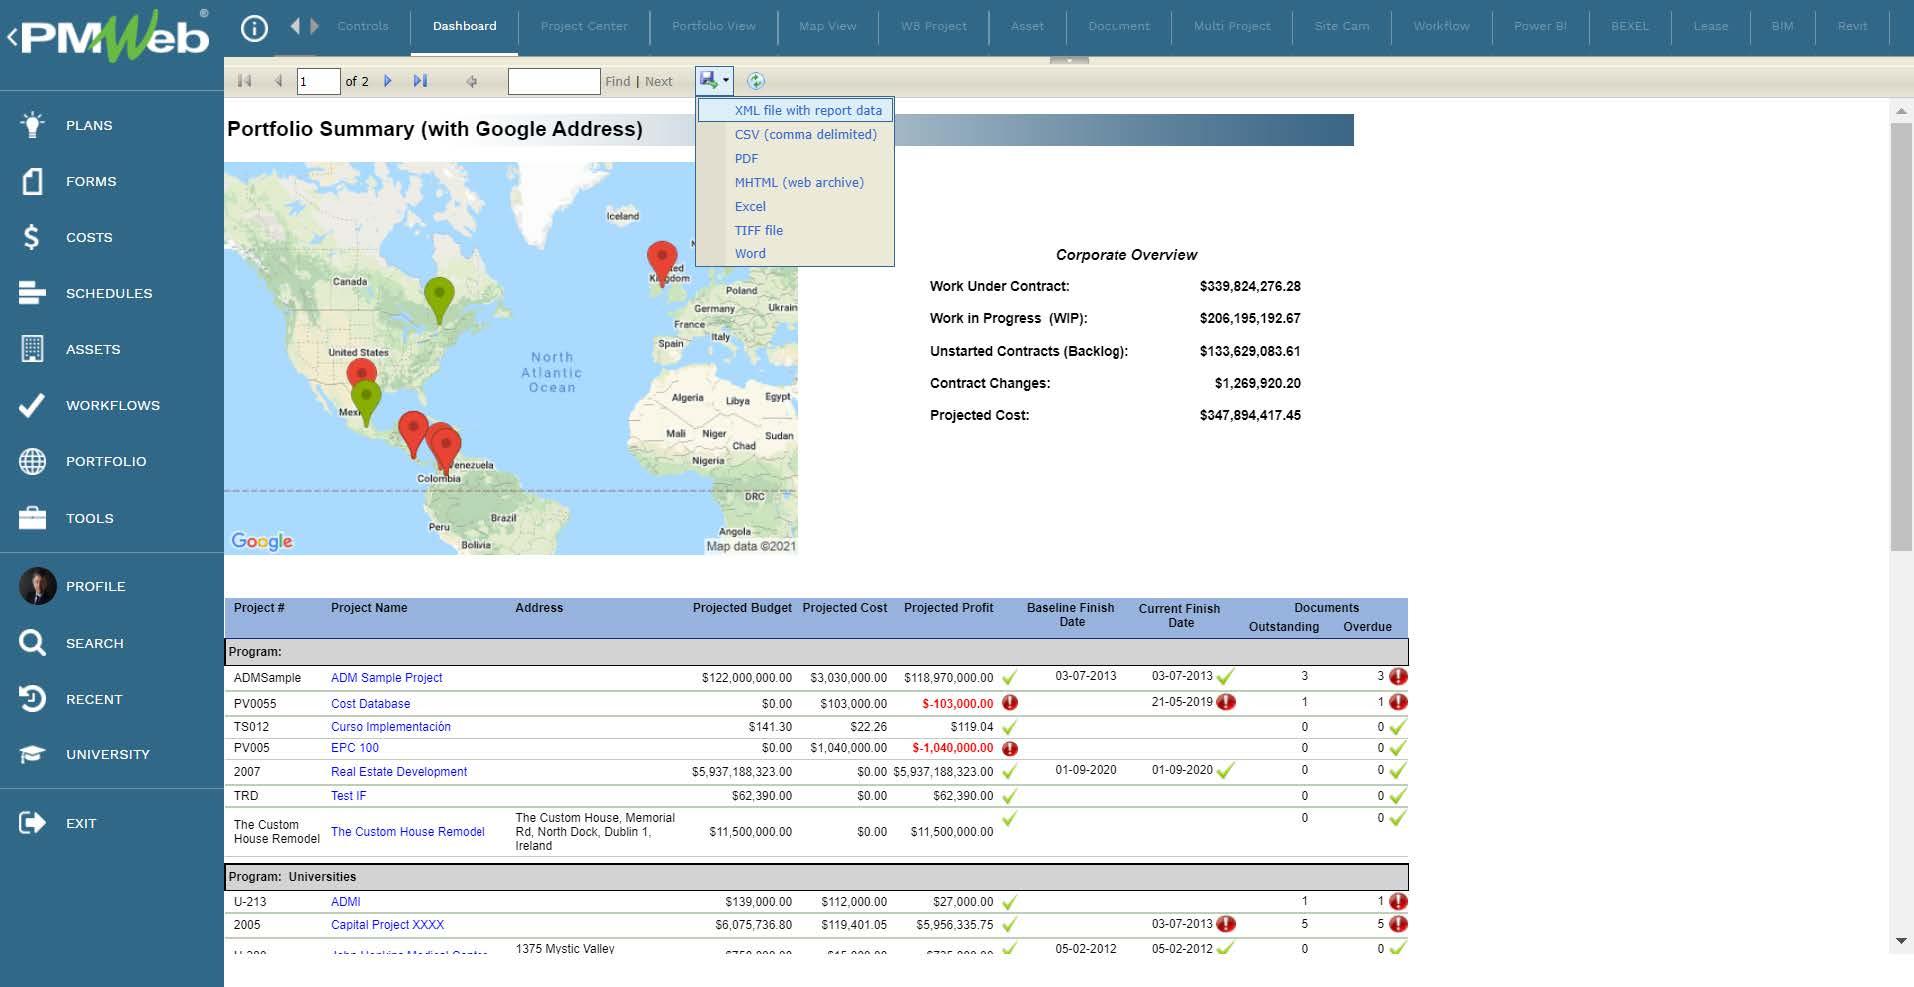The width and height of the screenshot is (1914, 987).
Task: Open Schedules bars icon
Action: pos(32,293)
